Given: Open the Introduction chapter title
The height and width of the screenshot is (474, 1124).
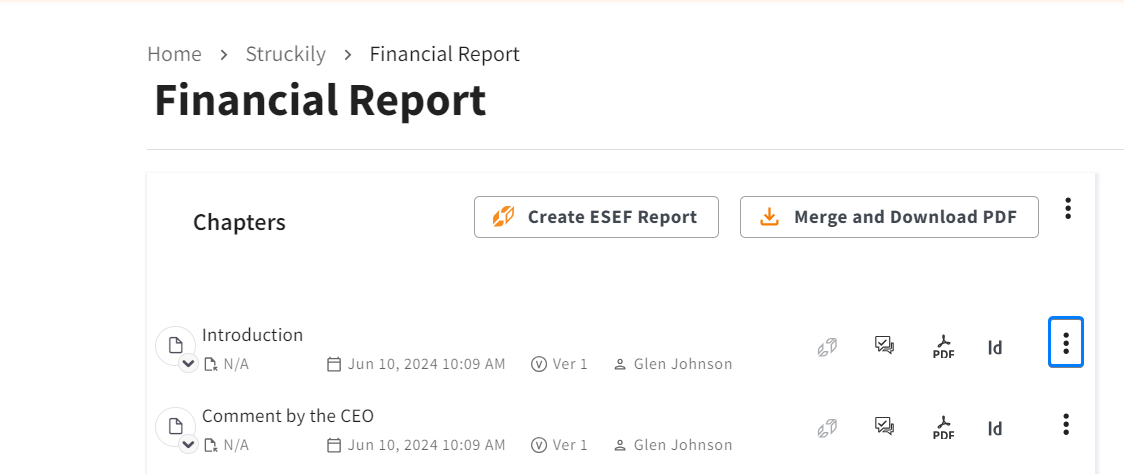Looking at the screenshot, I should tap(252, 335).
